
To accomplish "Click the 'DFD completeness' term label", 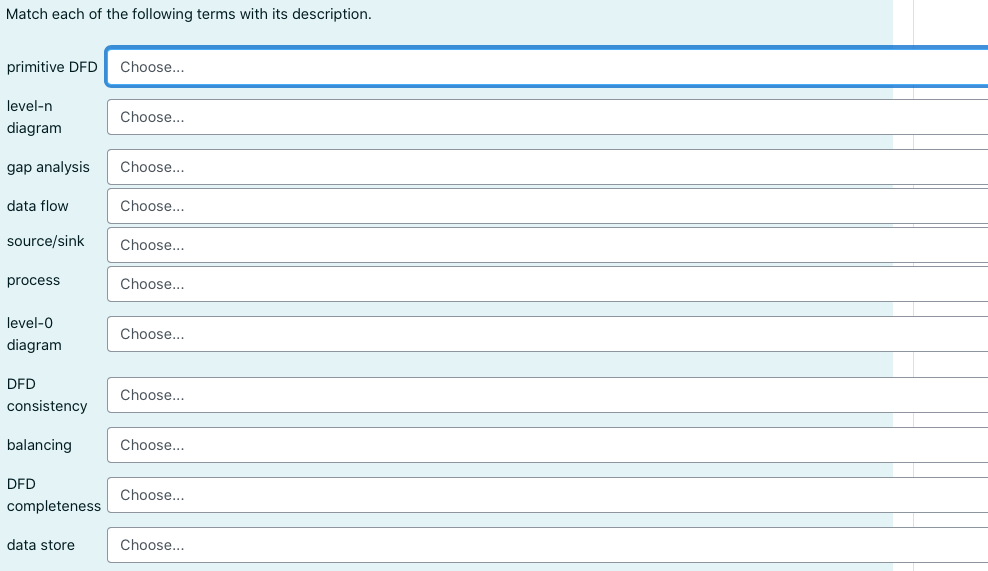I will click(54, 495).
